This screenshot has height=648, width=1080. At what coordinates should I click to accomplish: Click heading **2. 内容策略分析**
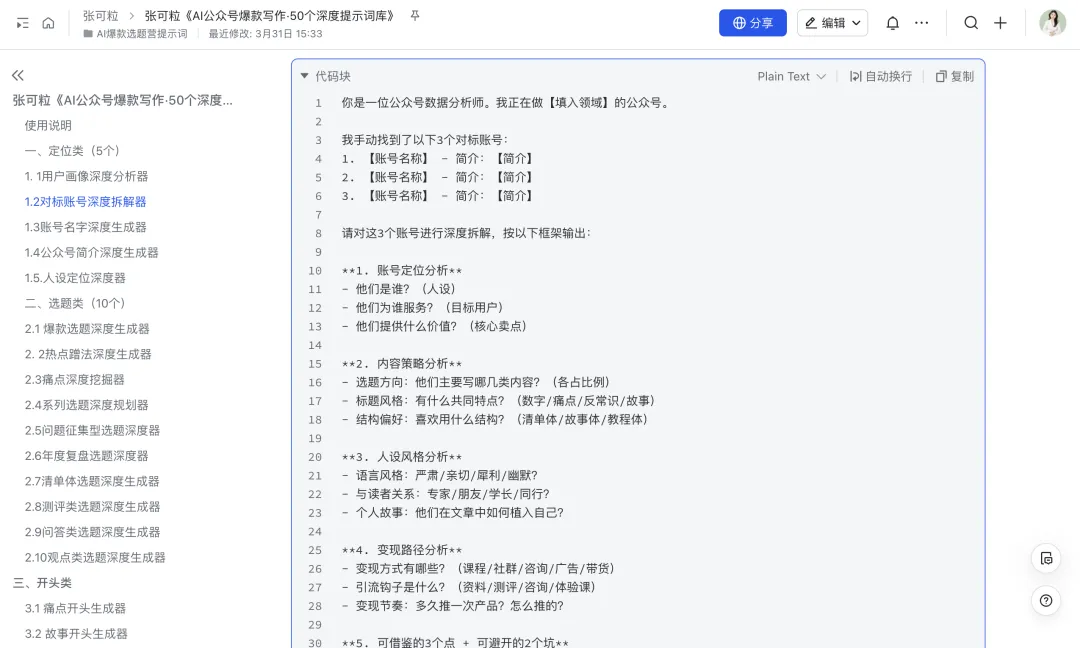[x=402, y=364]
